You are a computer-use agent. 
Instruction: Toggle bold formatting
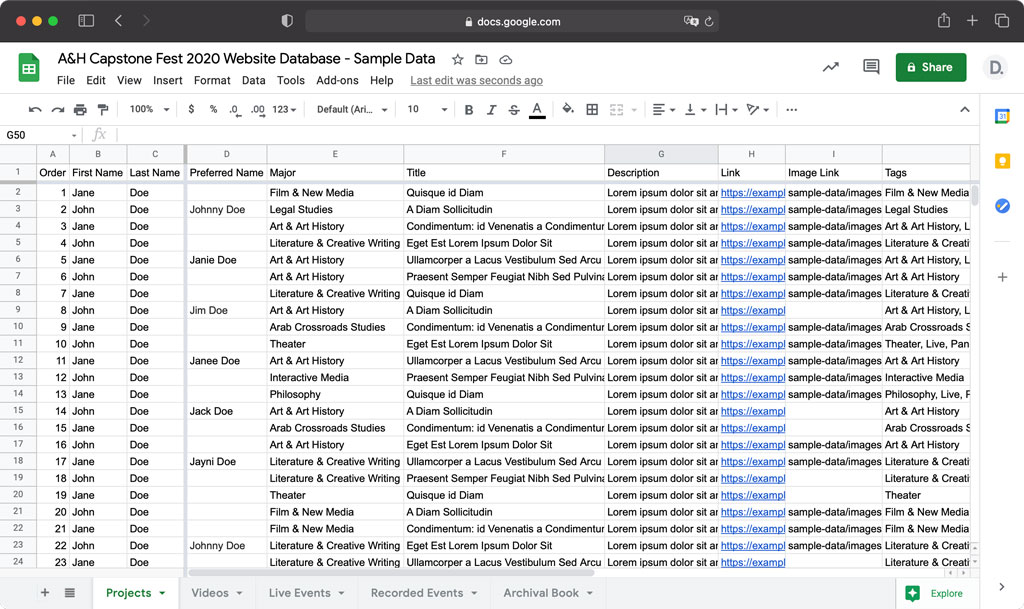(x=469, y=109)
